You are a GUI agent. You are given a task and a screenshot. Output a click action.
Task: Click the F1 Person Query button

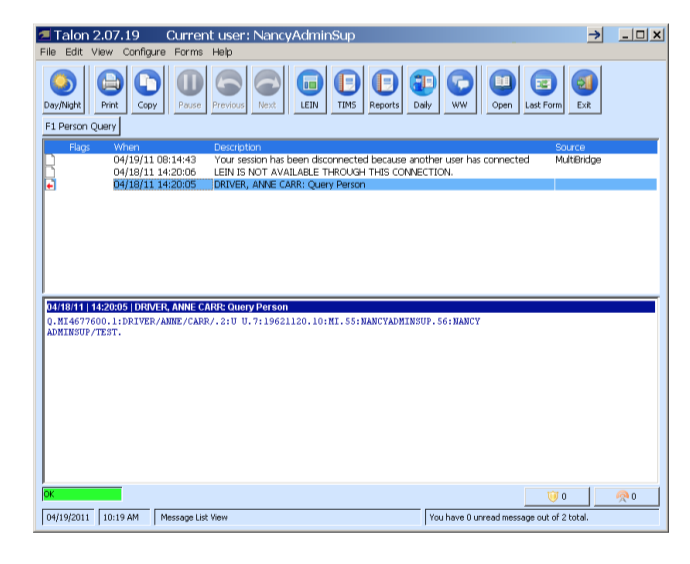[x=81, y=127]
